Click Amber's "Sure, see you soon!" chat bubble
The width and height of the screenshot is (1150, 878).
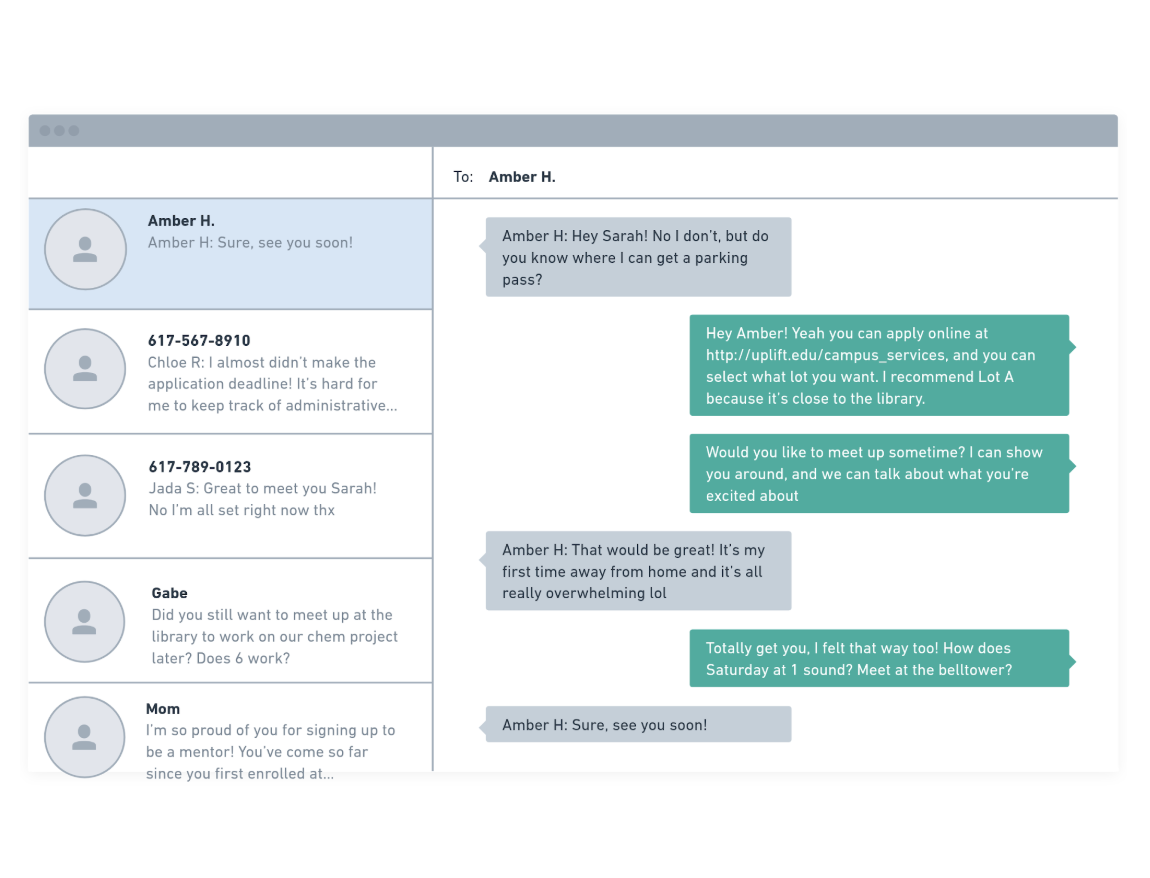tap(638, 724)
